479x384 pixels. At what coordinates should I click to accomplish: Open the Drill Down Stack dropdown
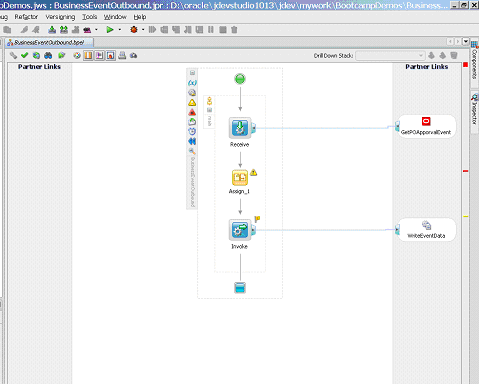click(390, 55)
